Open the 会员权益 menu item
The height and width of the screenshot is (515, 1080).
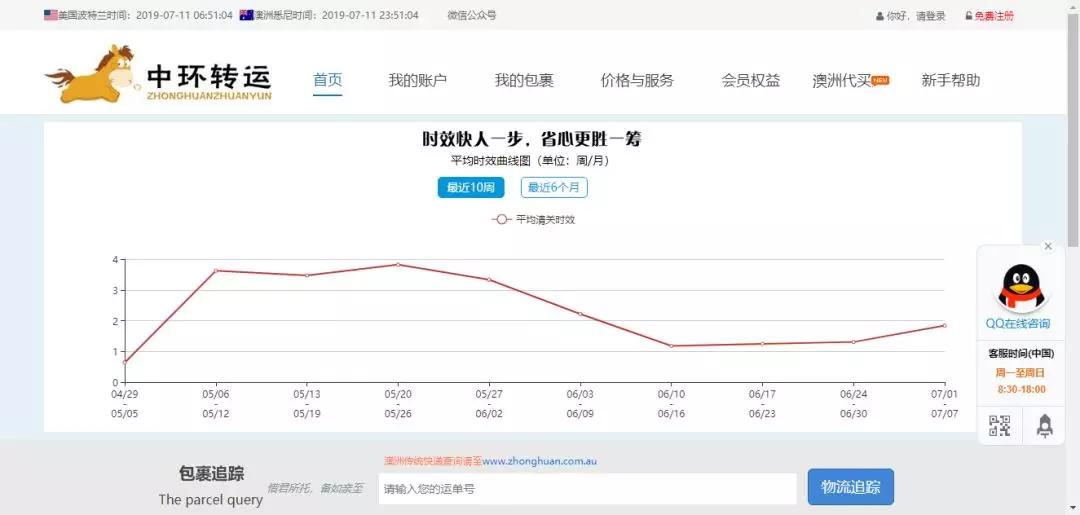(751, 80)
